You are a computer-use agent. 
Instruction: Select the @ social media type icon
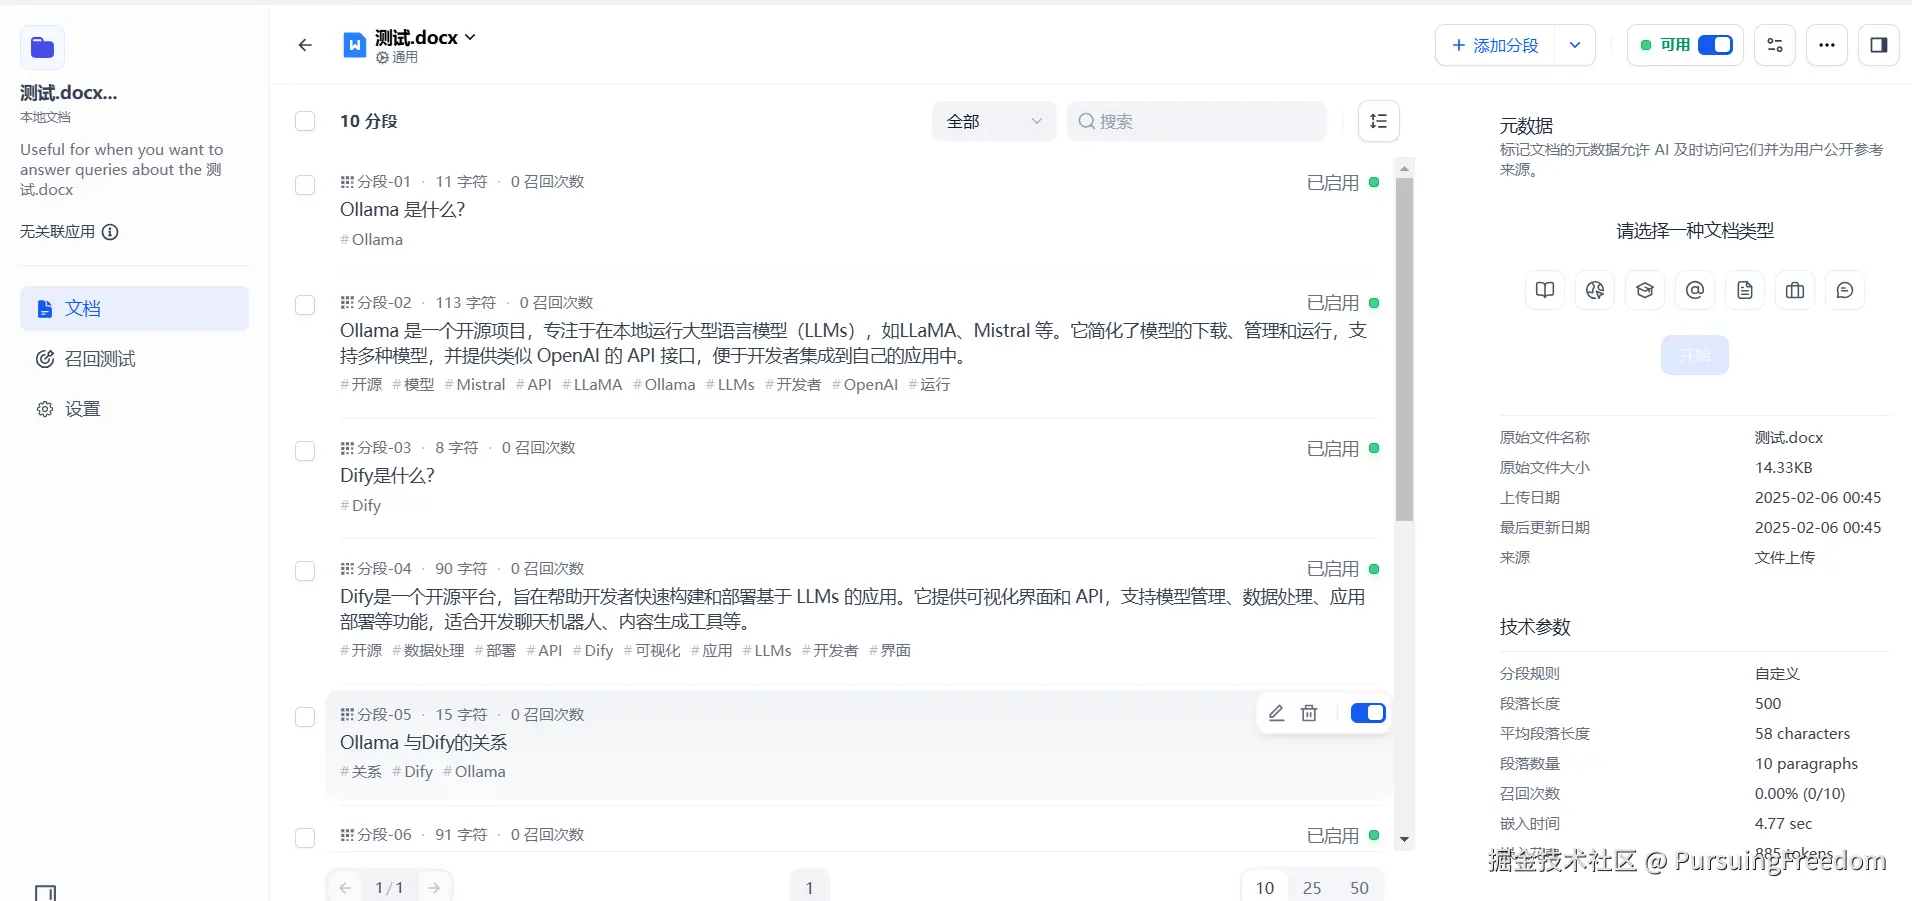click(1695, 290)
